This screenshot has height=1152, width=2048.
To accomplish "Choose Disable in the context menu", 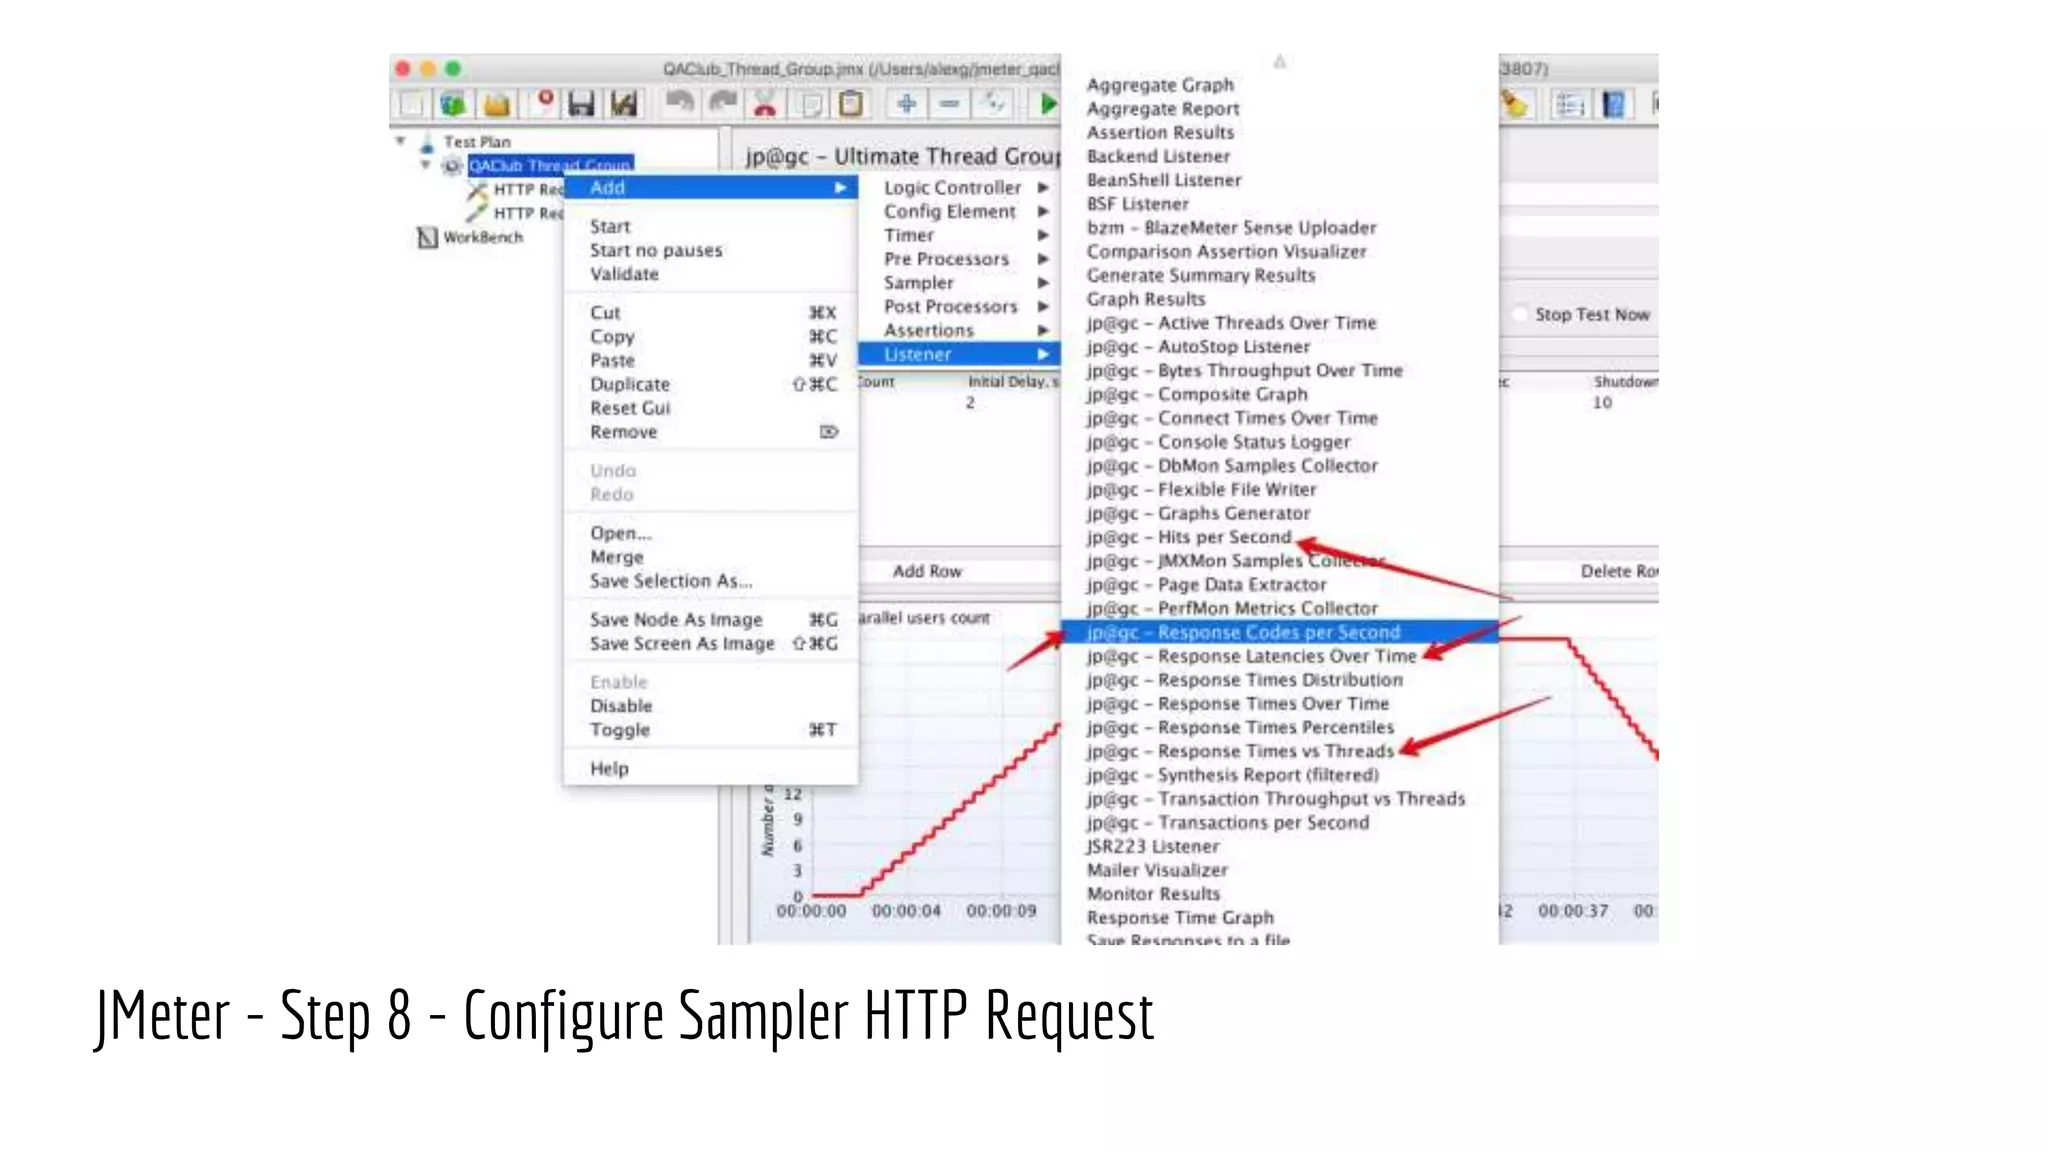I will click(711, 706).
